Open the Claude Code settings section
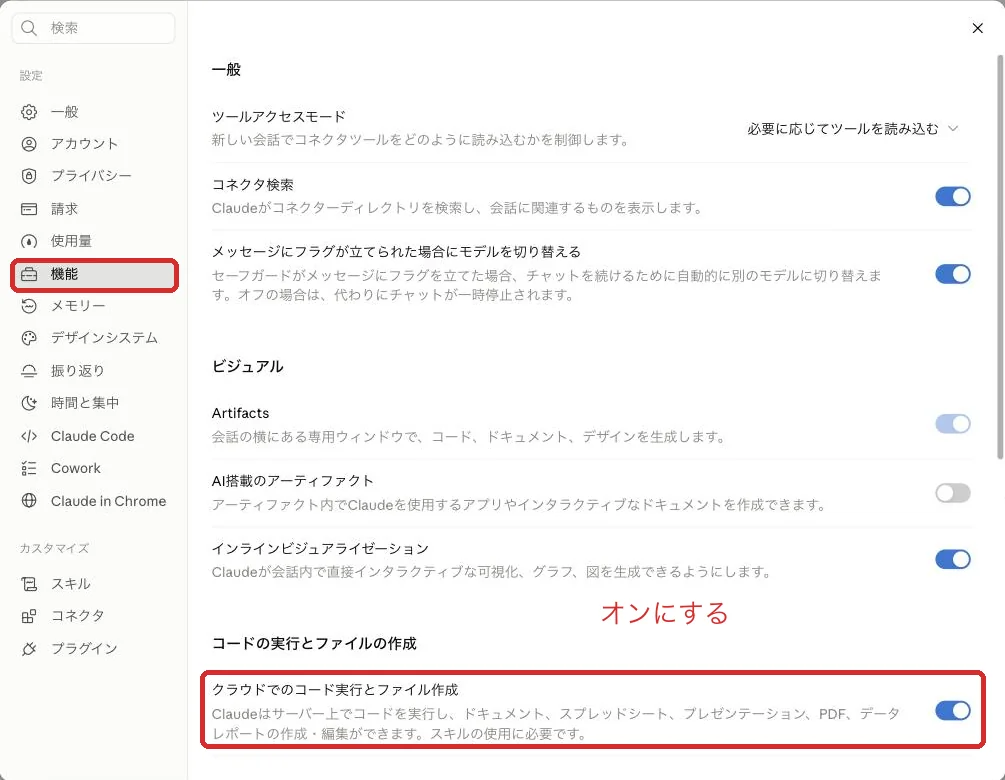The image size is (1005, 780). (94, 436)
